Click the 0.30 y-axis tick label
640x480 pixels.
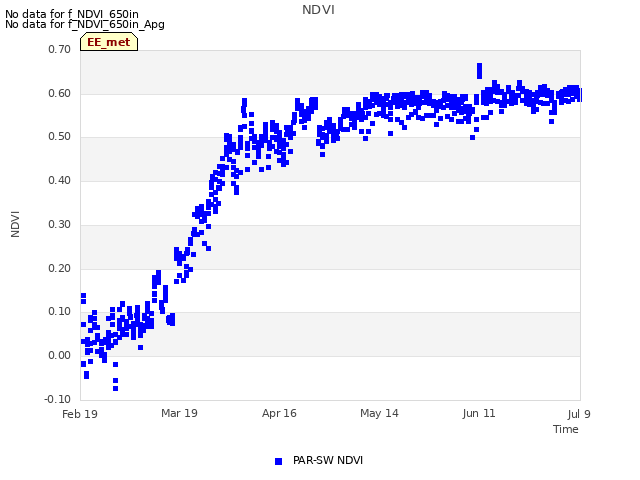click(60, 224)
